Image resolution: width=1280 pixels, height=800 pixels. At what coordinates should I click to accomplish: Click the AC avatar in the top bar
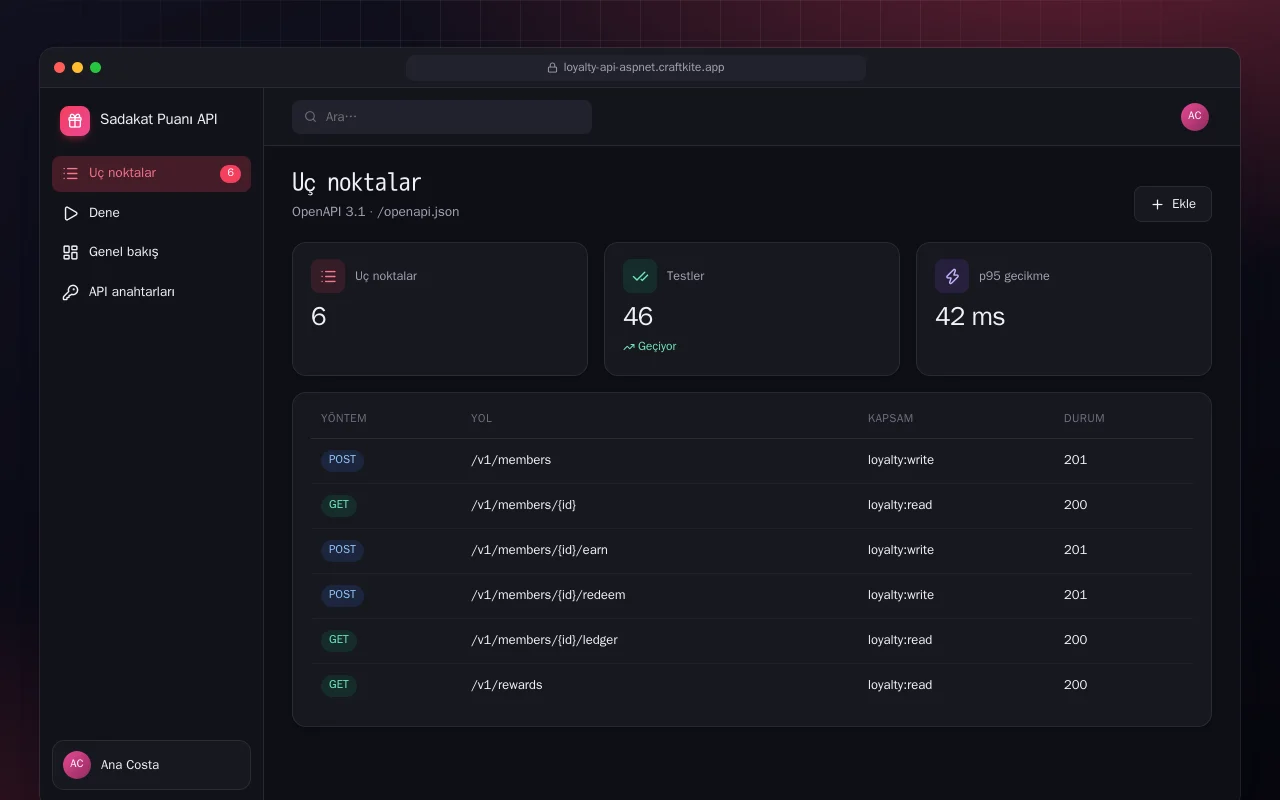1195,117
